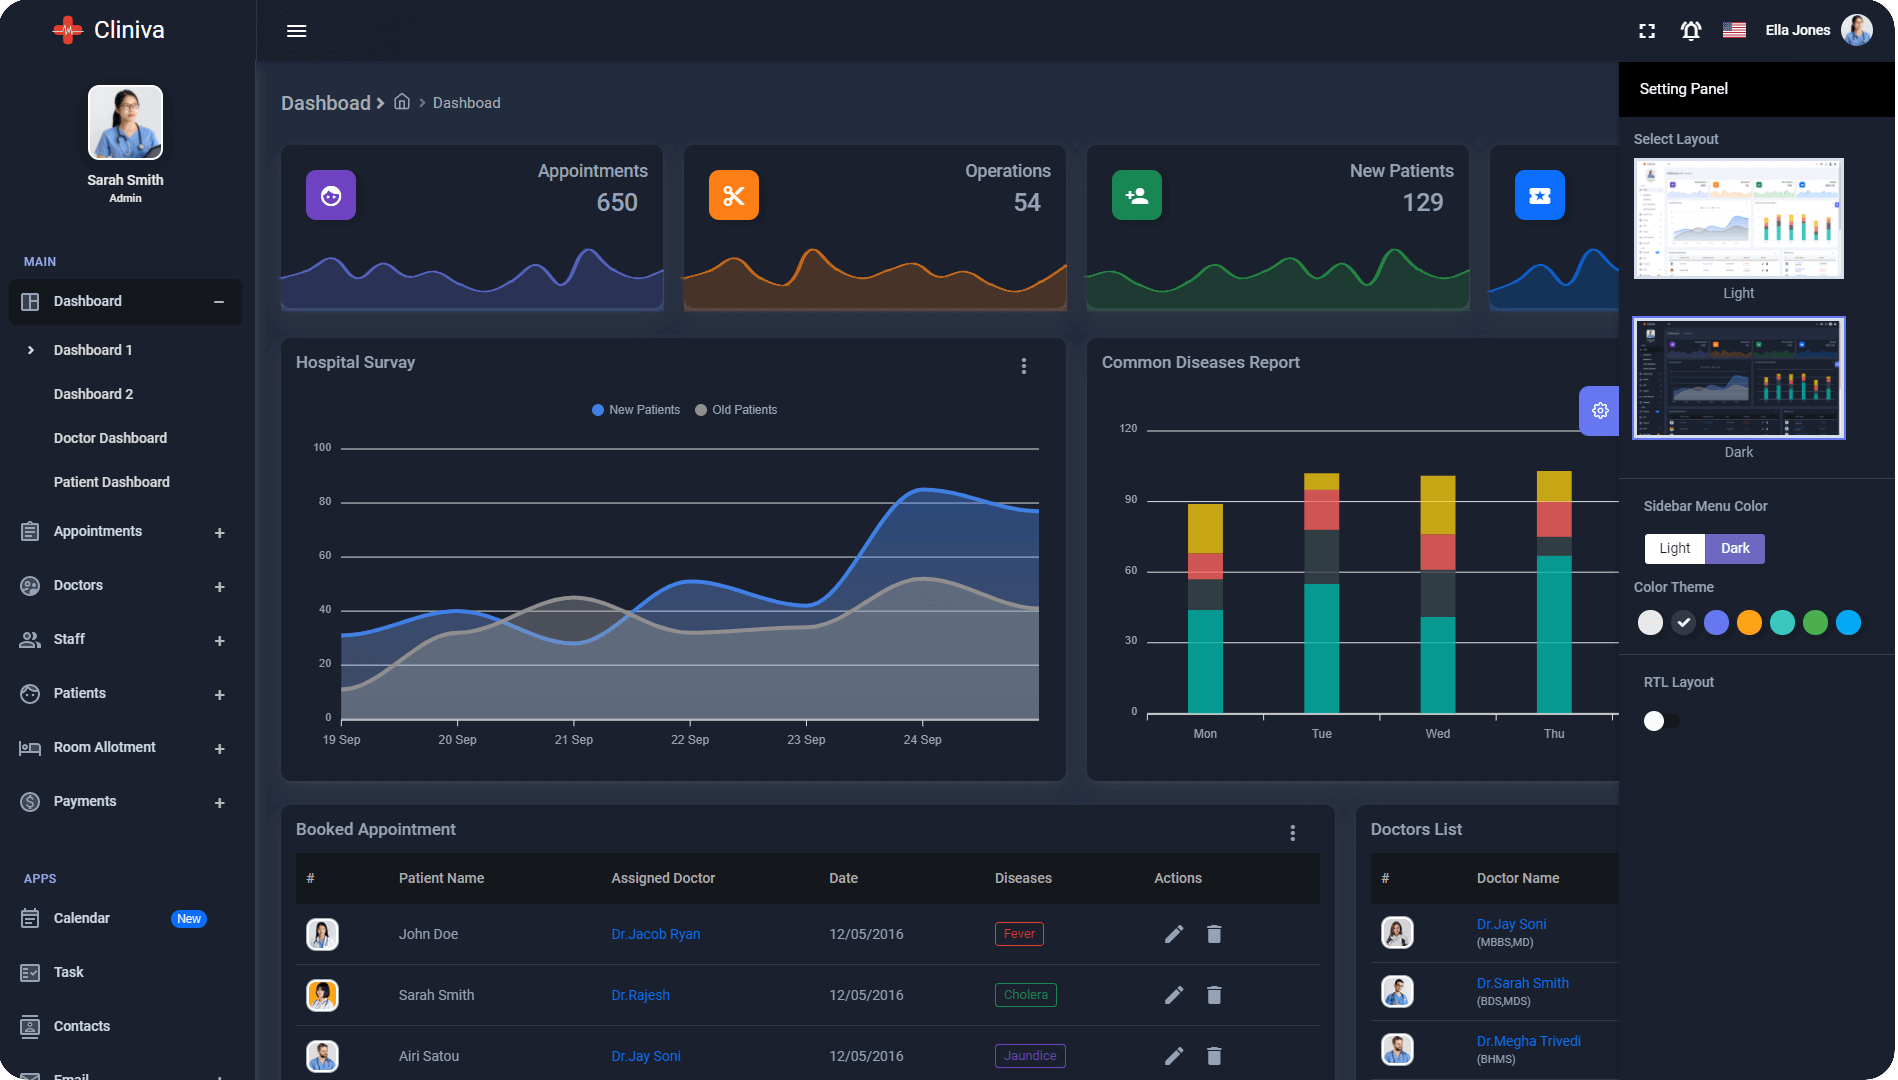The width and height of the screenshot is (1898, 1080).
Task: Open the notifications bell
Action: tap(1690, 31)
